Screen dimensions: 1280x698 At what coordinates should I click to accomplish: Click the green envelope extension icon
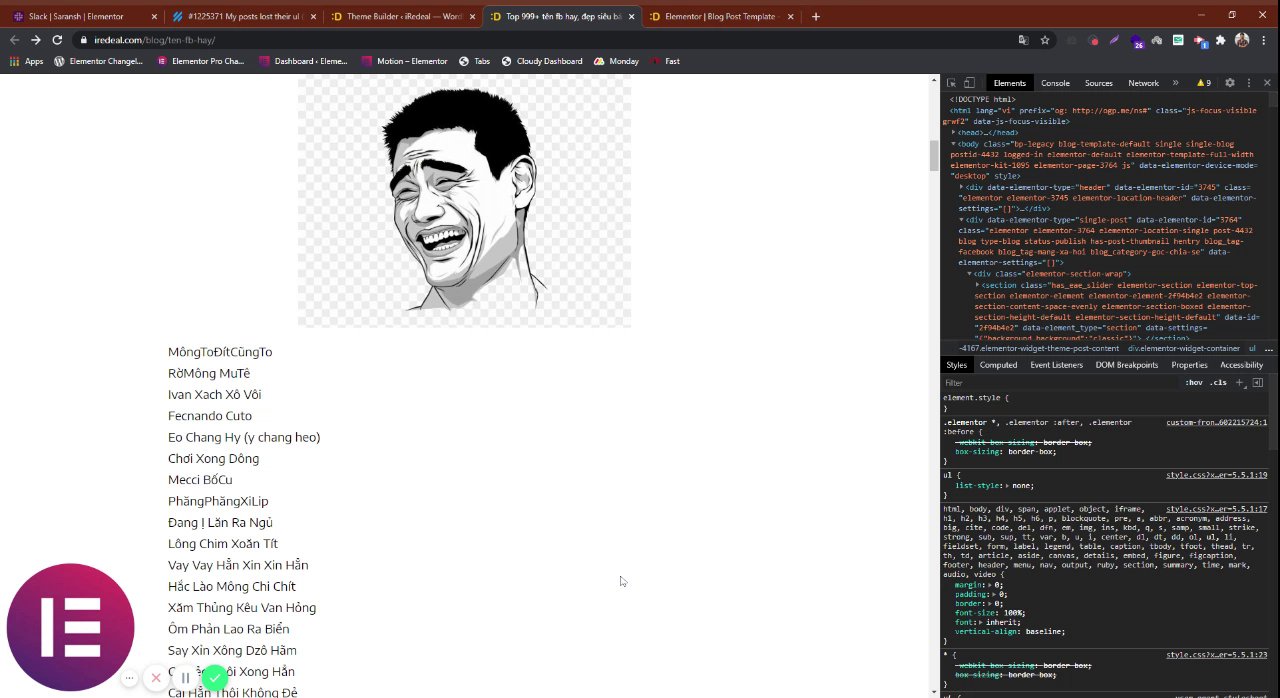click(x=1178, y=40)
